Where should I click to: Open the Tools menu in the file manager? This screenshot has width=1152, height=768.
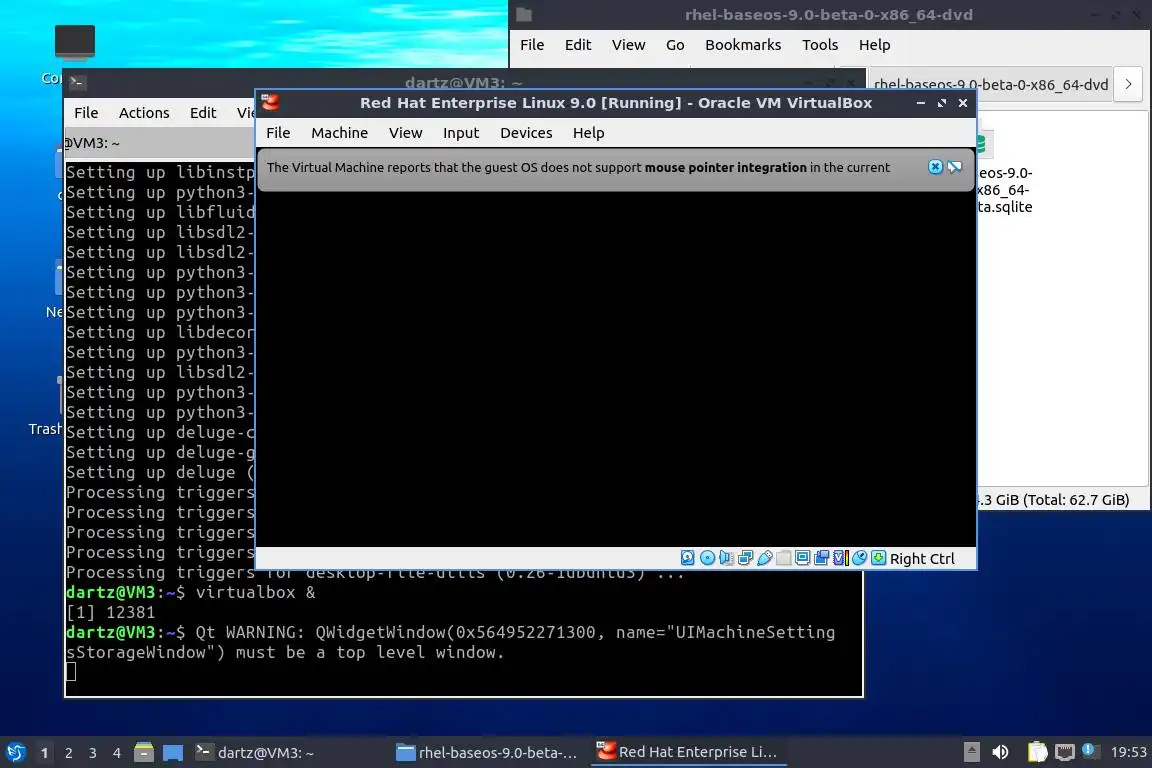coord(820,45)
